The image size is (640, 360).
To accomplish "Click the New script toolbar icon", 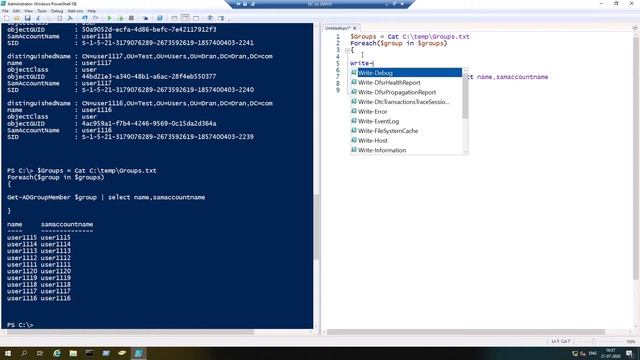I will [6, 18].
